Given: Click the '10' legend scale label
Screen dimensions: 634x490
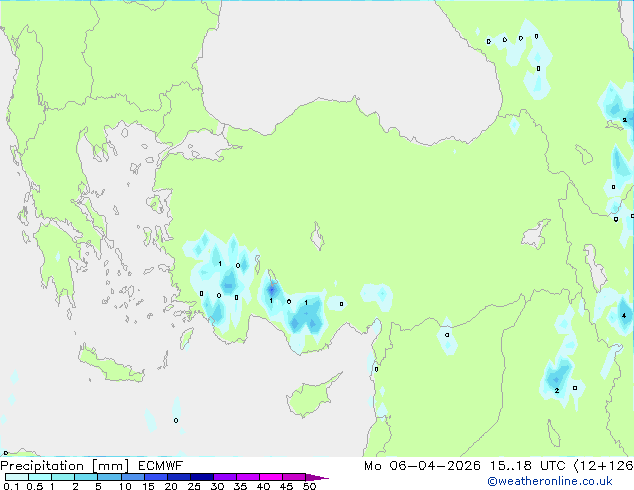Looking at the screenshot, I should click(125, 486).
